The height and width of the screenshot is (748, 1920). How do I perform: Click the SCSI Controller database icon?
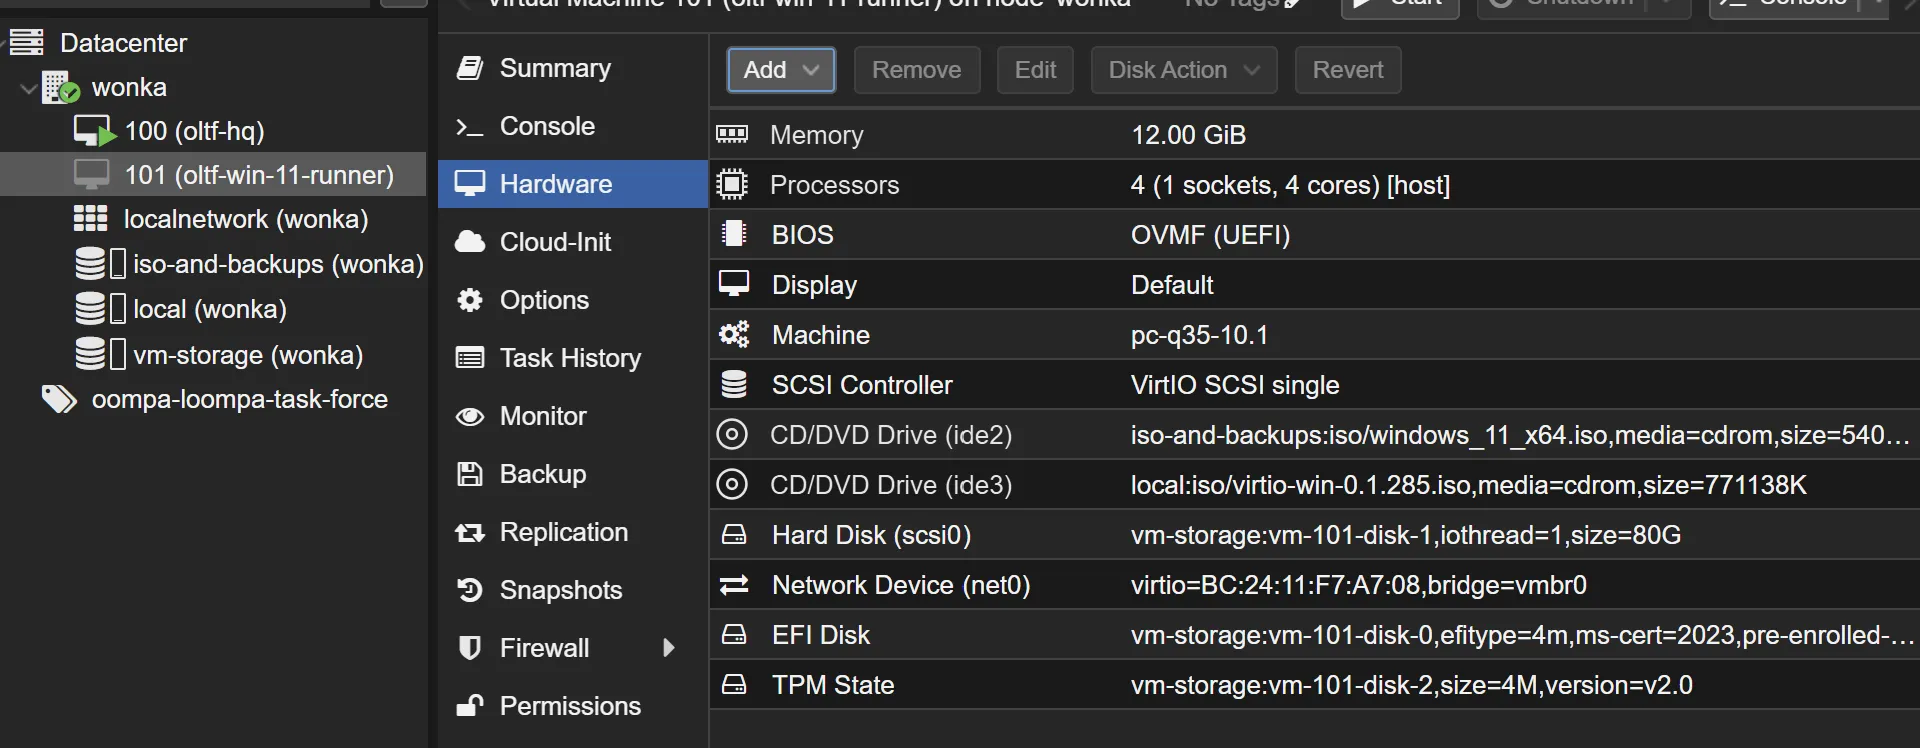734,384
